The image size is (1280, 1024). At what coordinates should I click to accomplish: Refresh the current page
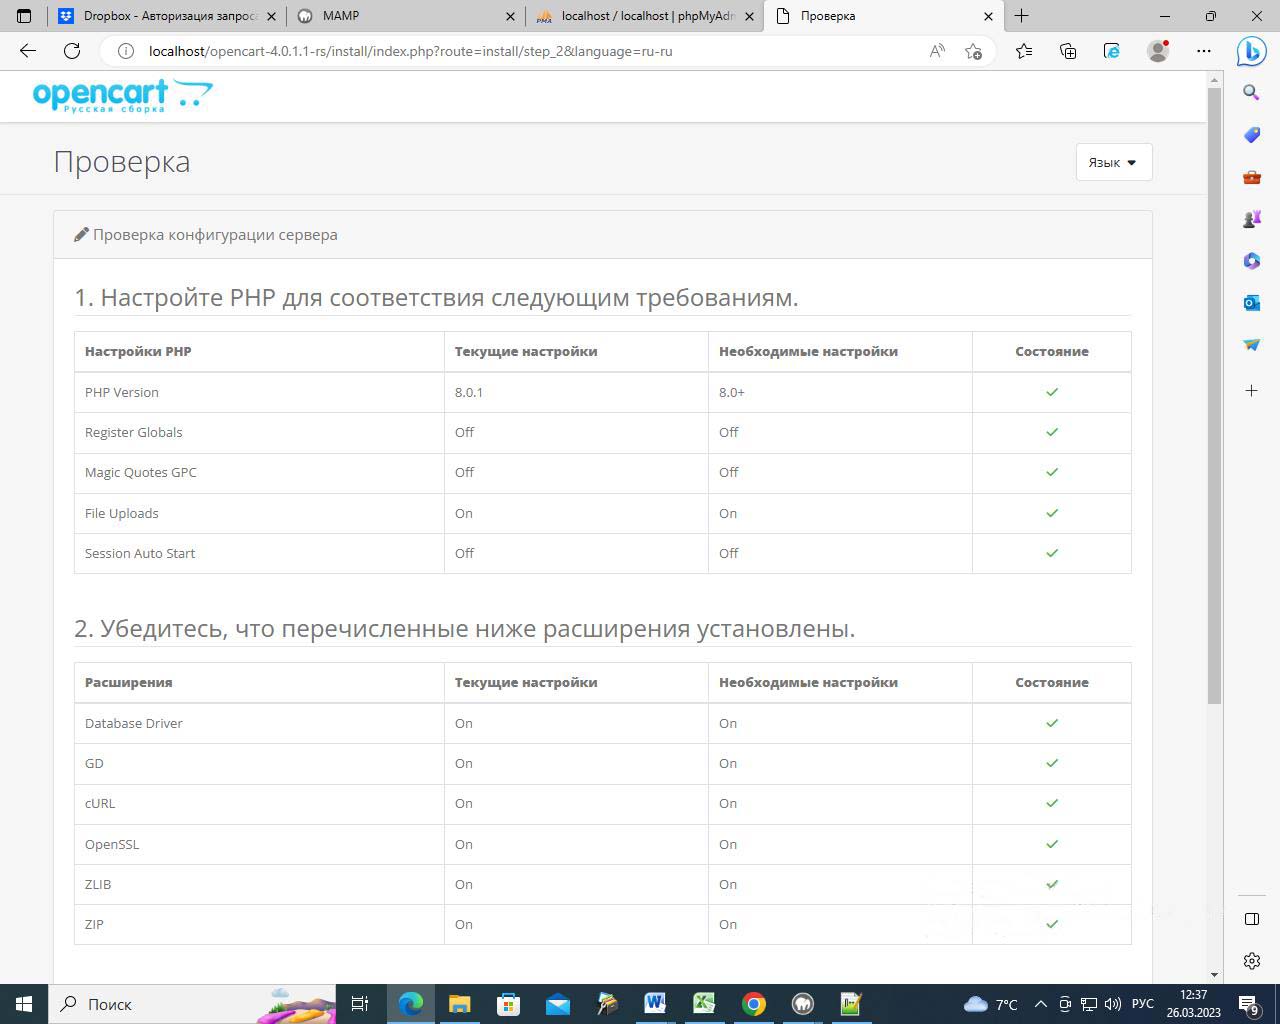click(72, 51)
